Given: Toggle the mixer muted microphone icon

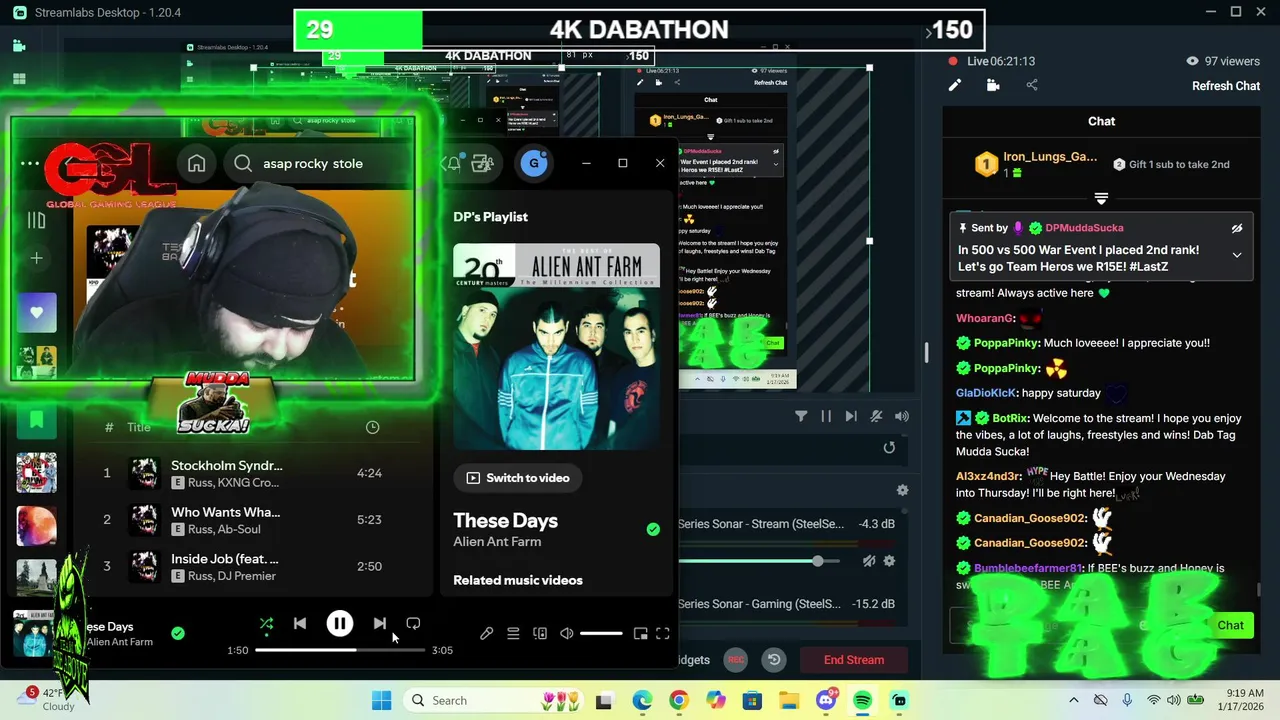Looking at the screenshot, I should (876, 416).
